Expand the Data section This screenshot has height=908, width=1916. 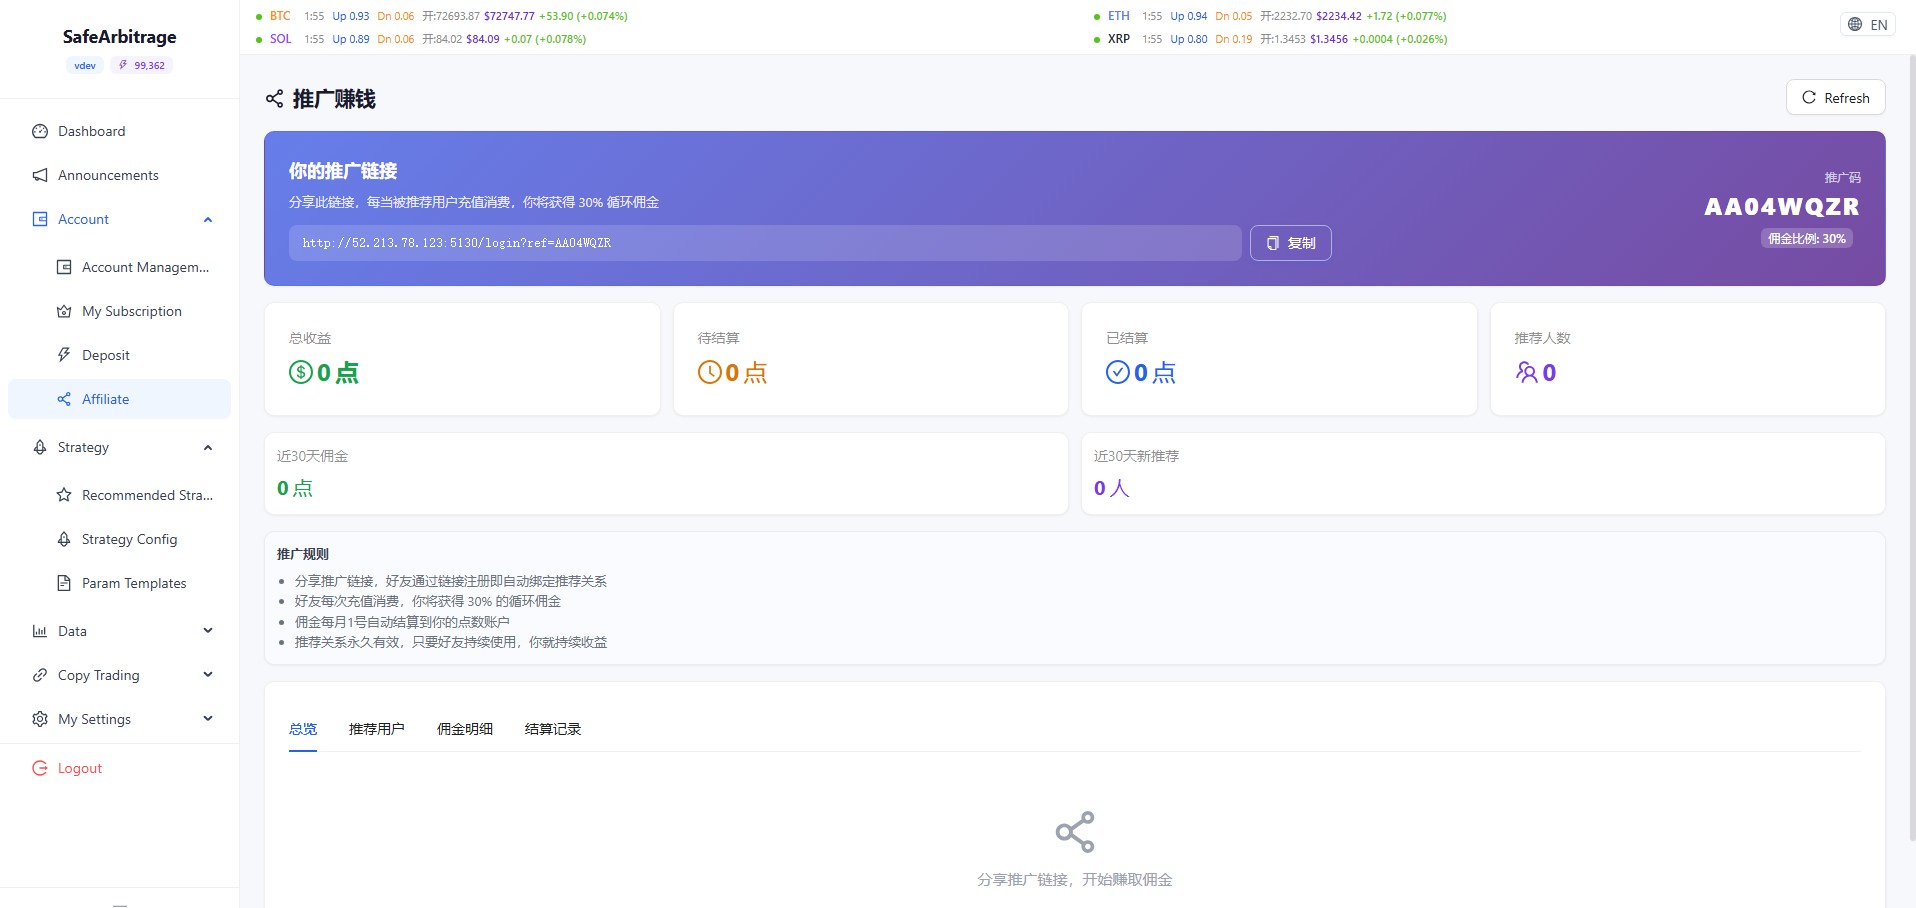(207, 631)
